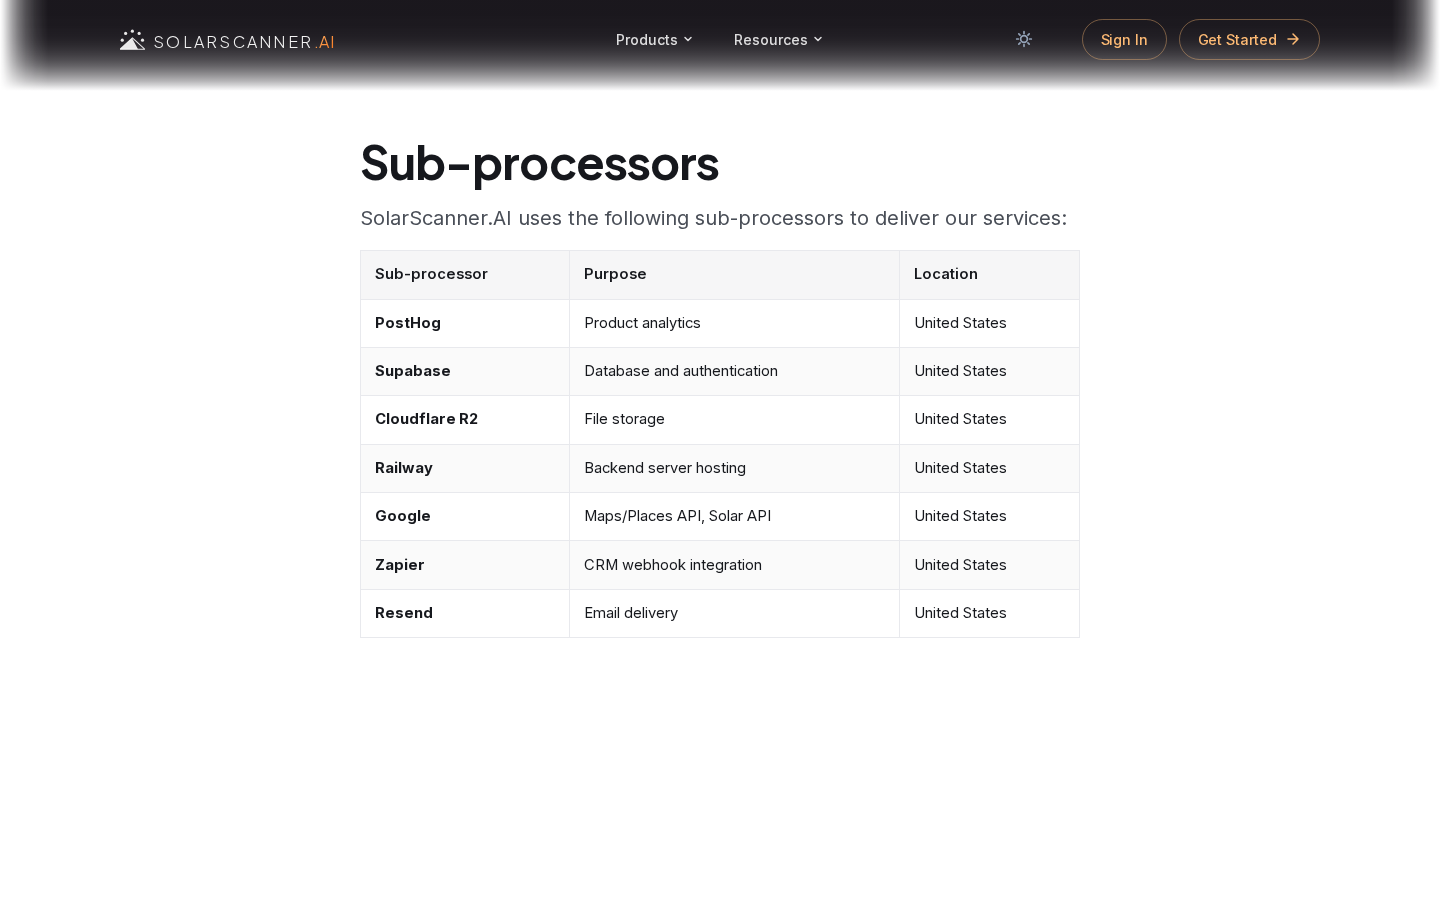Select the Resend table cell
The width and height of the screenshot is (1440, 900).
(x=465, y=614)
